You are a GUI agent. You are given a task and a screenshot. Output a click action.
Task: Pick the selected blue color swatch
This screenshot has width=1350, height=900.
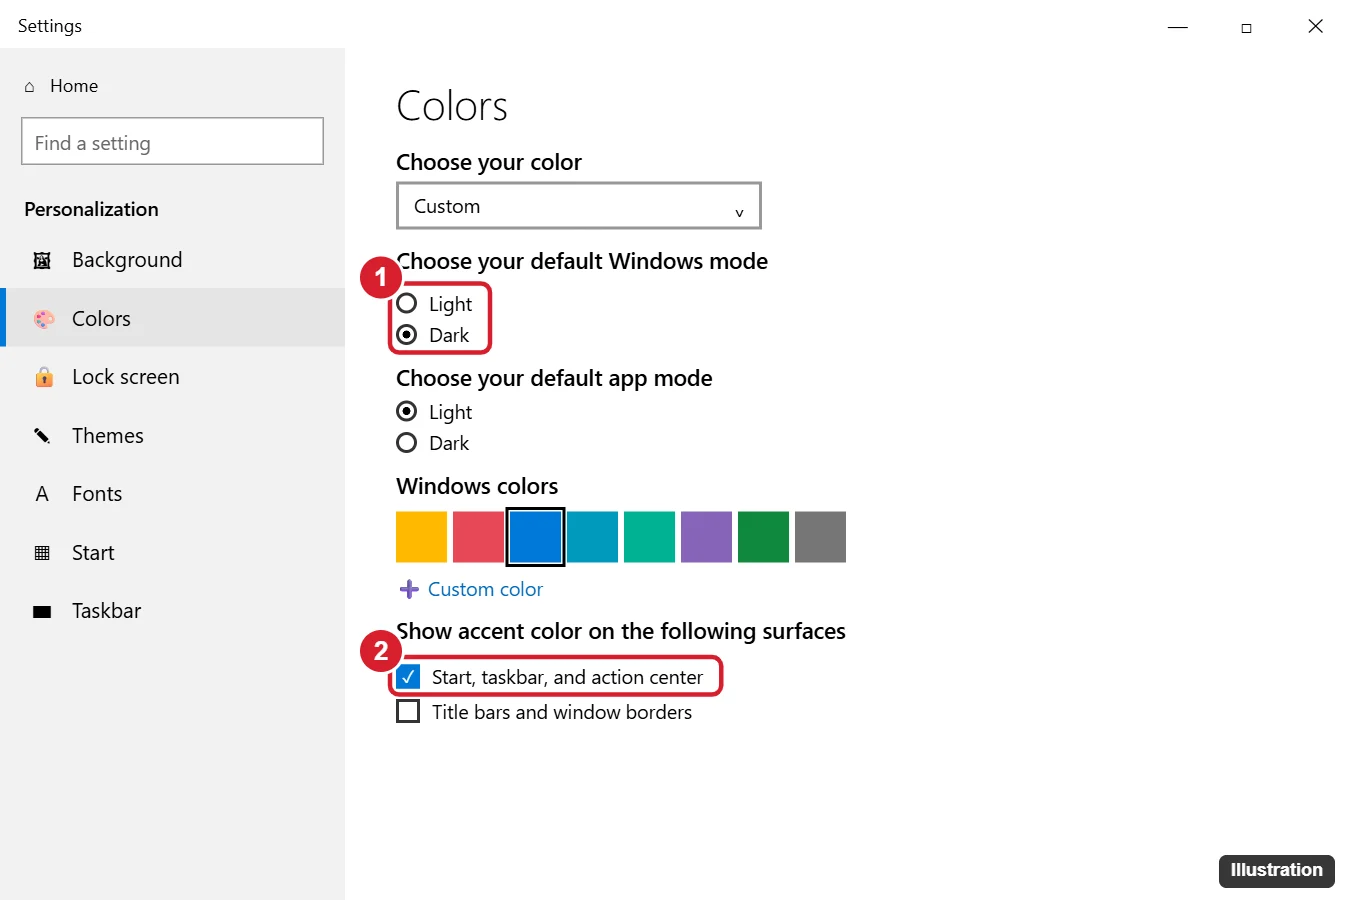click(x=535, y=537)
